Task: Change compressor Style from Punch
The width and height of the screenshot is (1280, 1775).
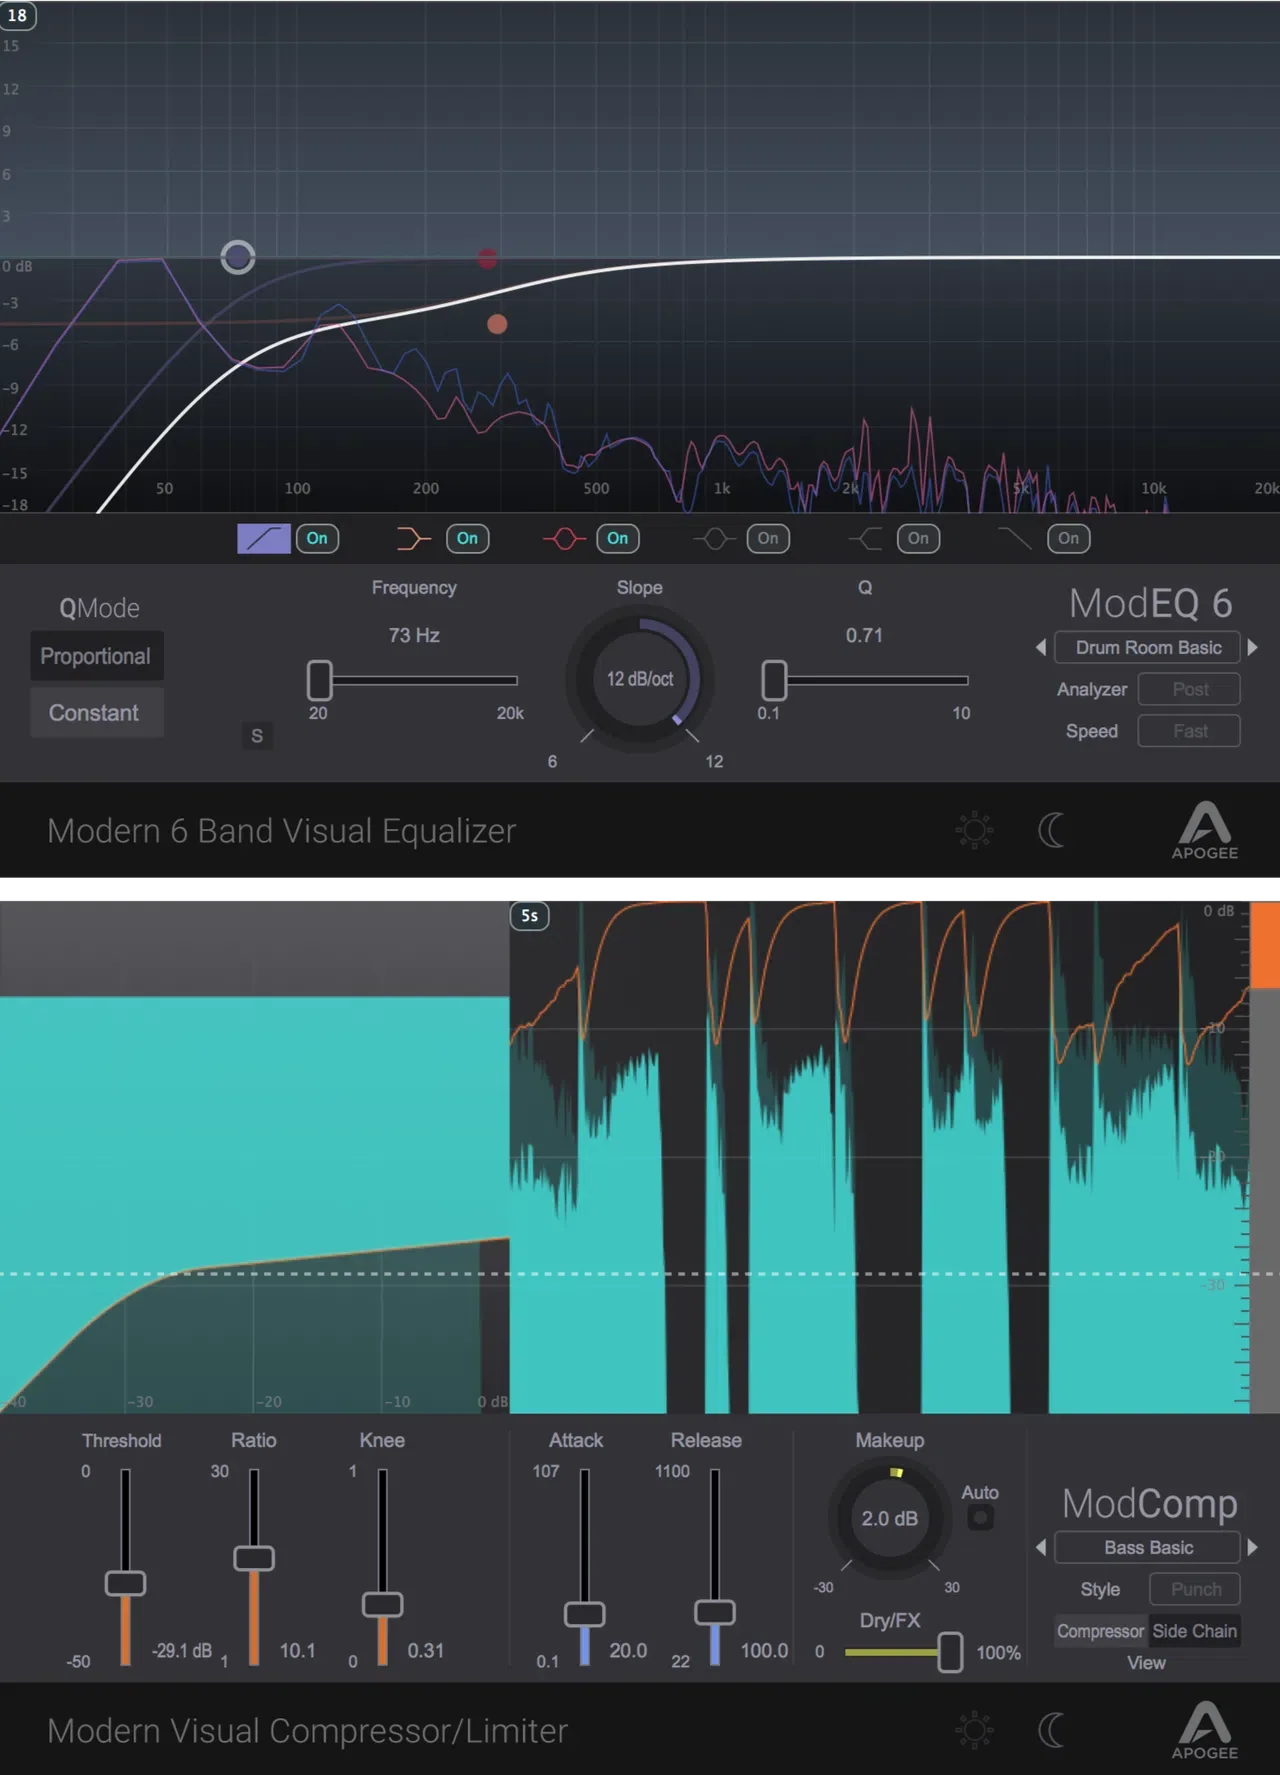Action: pyautogui.click(x=1195, y=1589)
